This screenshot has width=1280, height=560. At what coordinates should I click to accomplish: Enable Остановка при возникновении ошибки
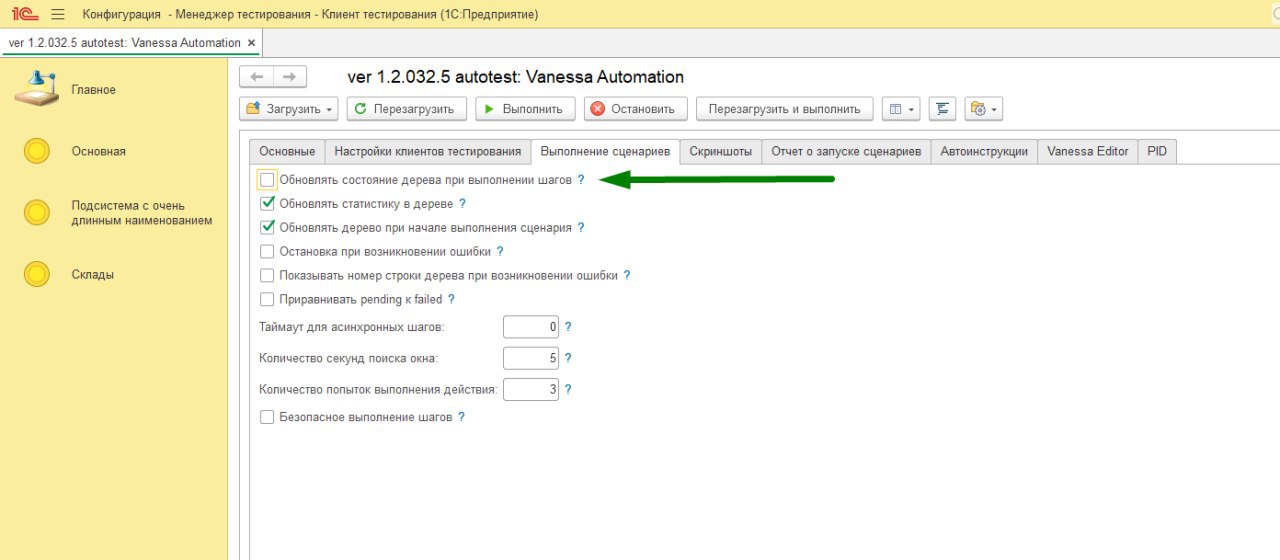(x=267, y=252)
